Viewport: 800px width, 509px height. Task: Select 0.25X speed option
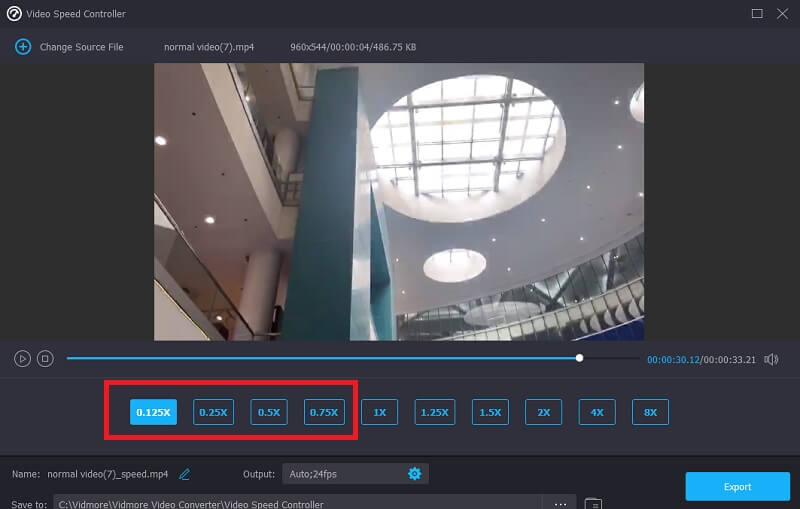point(213,412)
